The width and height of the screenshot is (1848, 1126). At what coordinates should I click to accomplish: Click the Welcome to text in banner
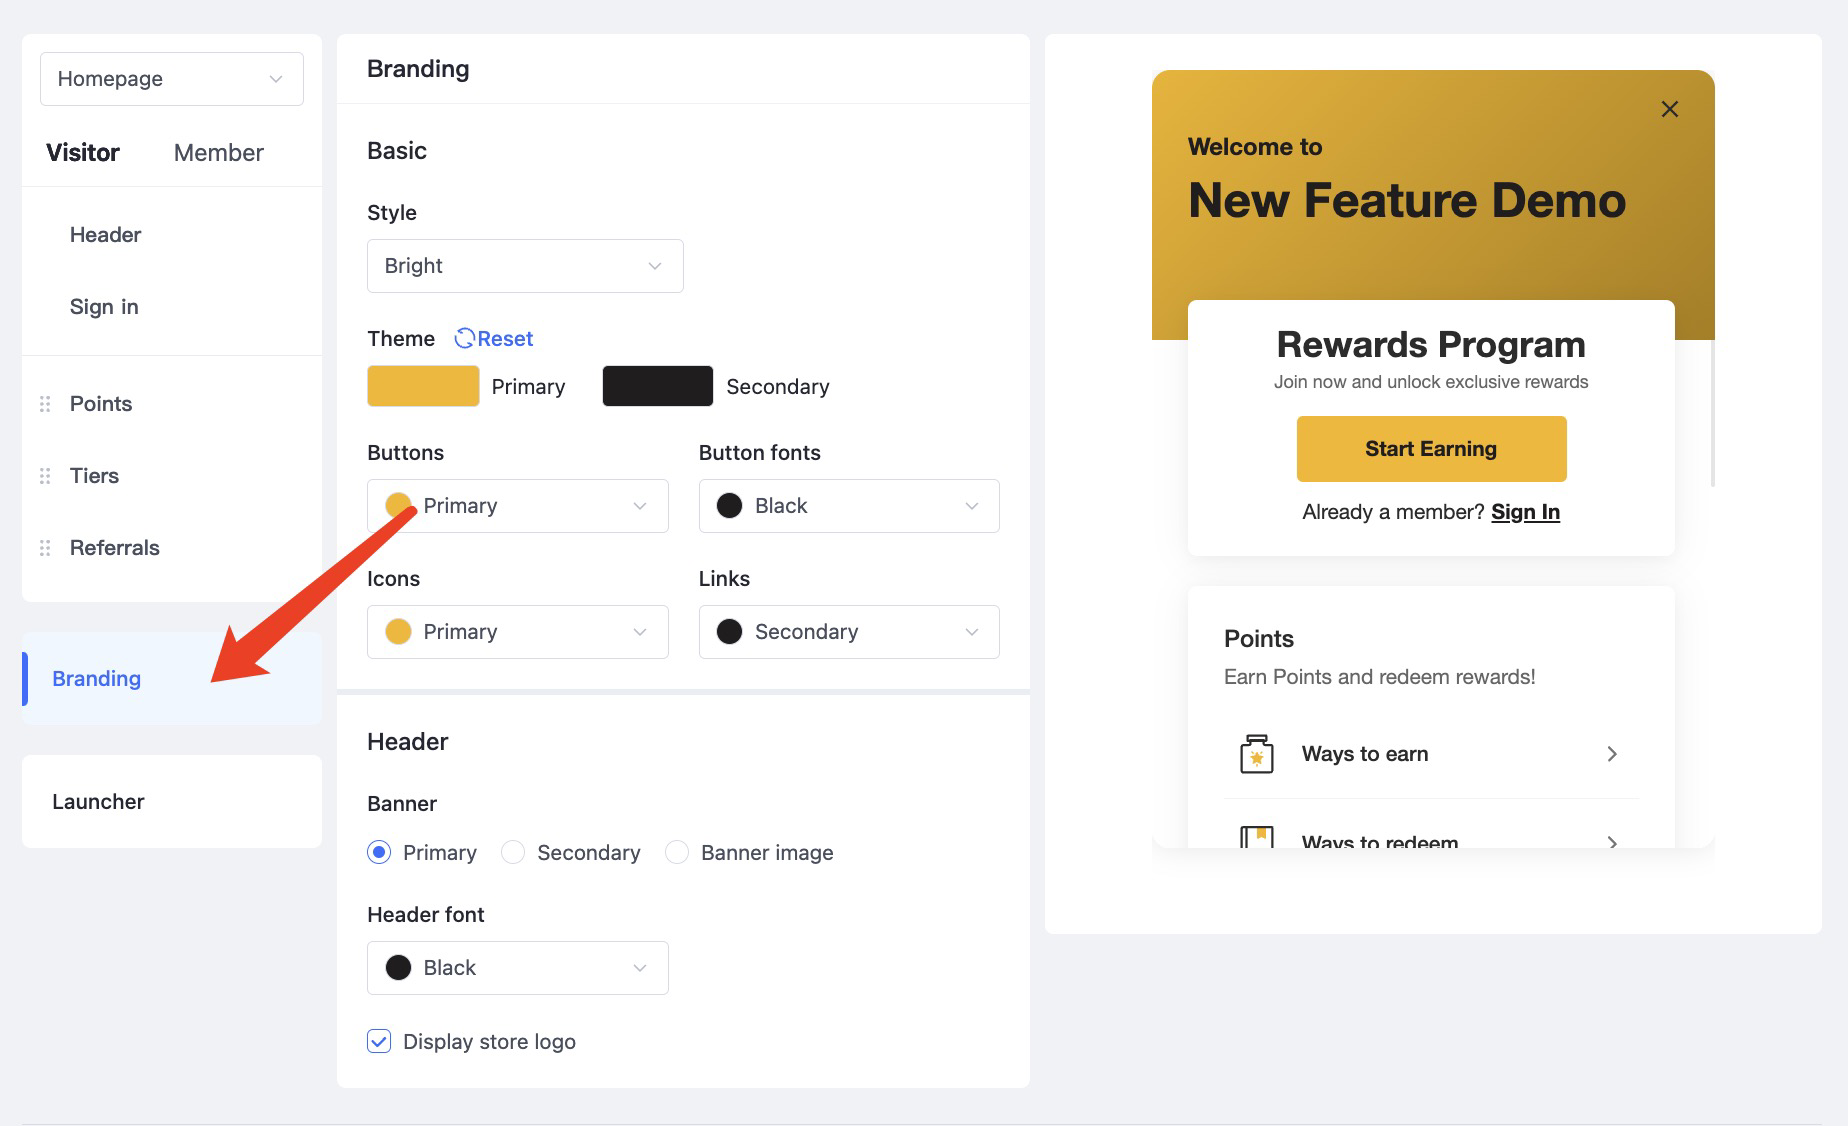[x=1255, y=147]
